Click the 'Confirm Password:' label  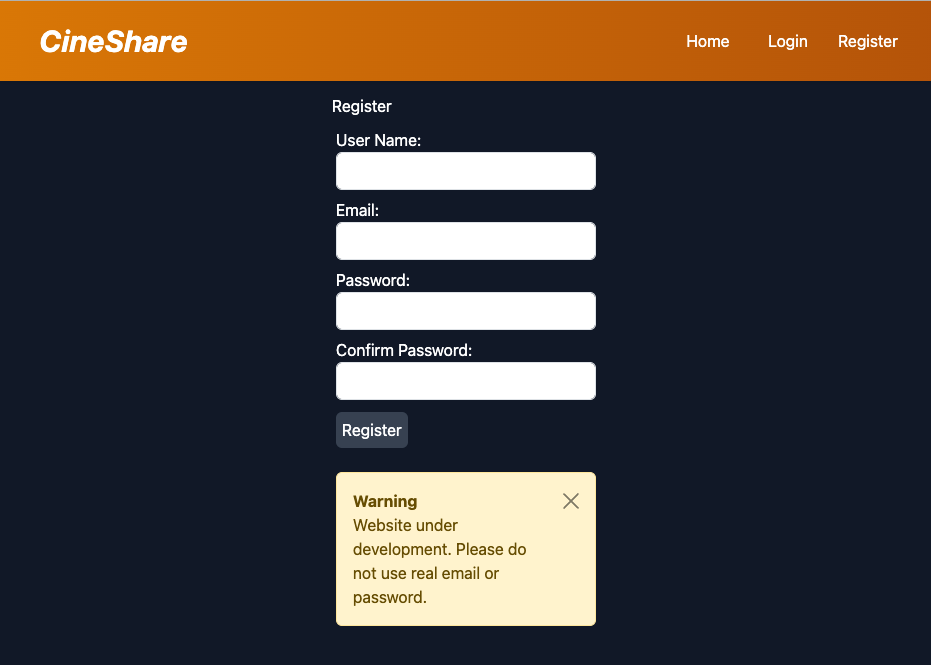(404, 350)
